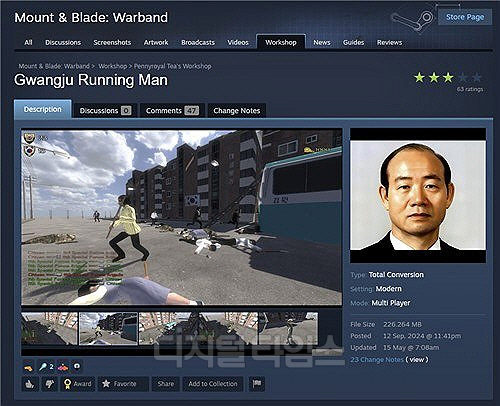Click the thumbs down rate icon

[50, 384]
